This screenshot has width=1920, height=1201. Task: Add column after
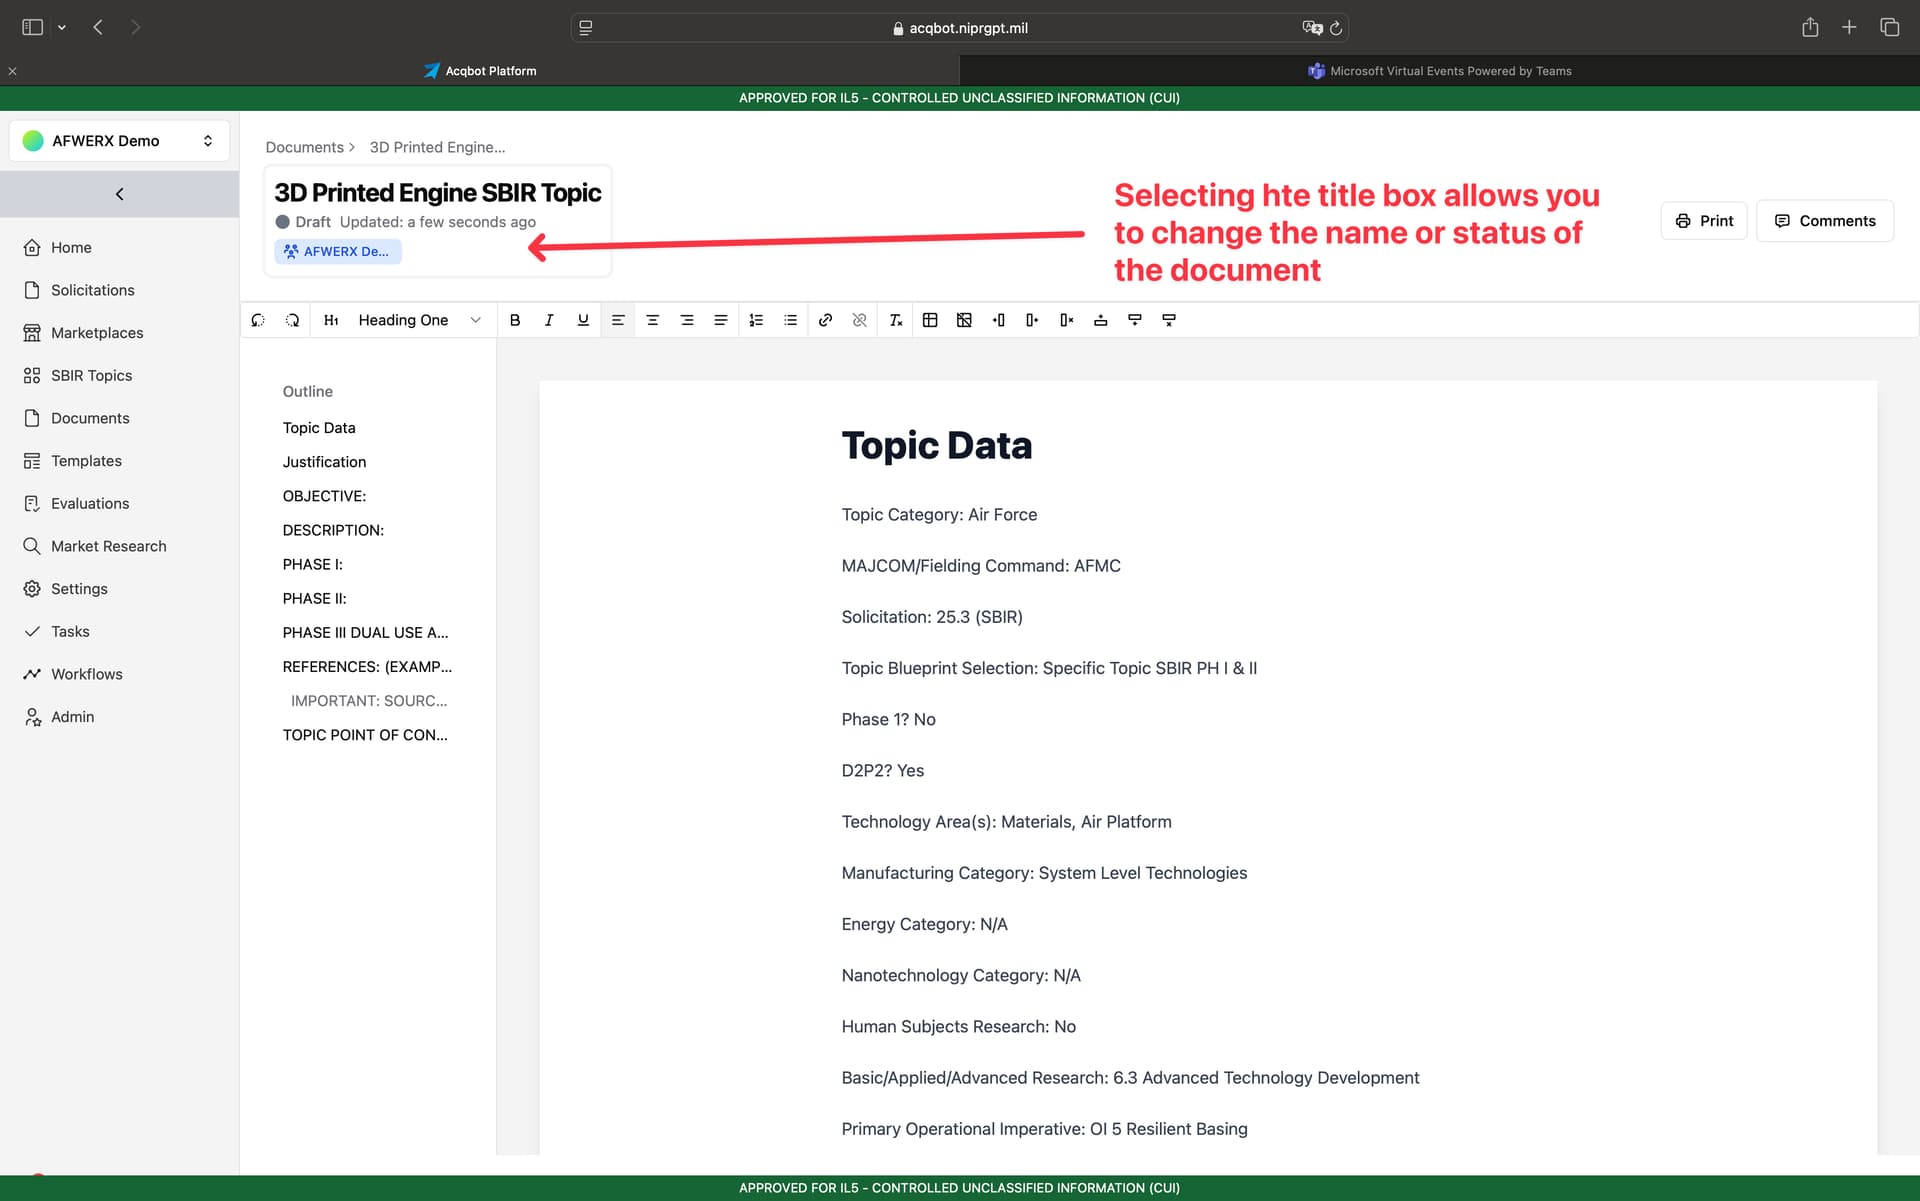click(1032, 320)
